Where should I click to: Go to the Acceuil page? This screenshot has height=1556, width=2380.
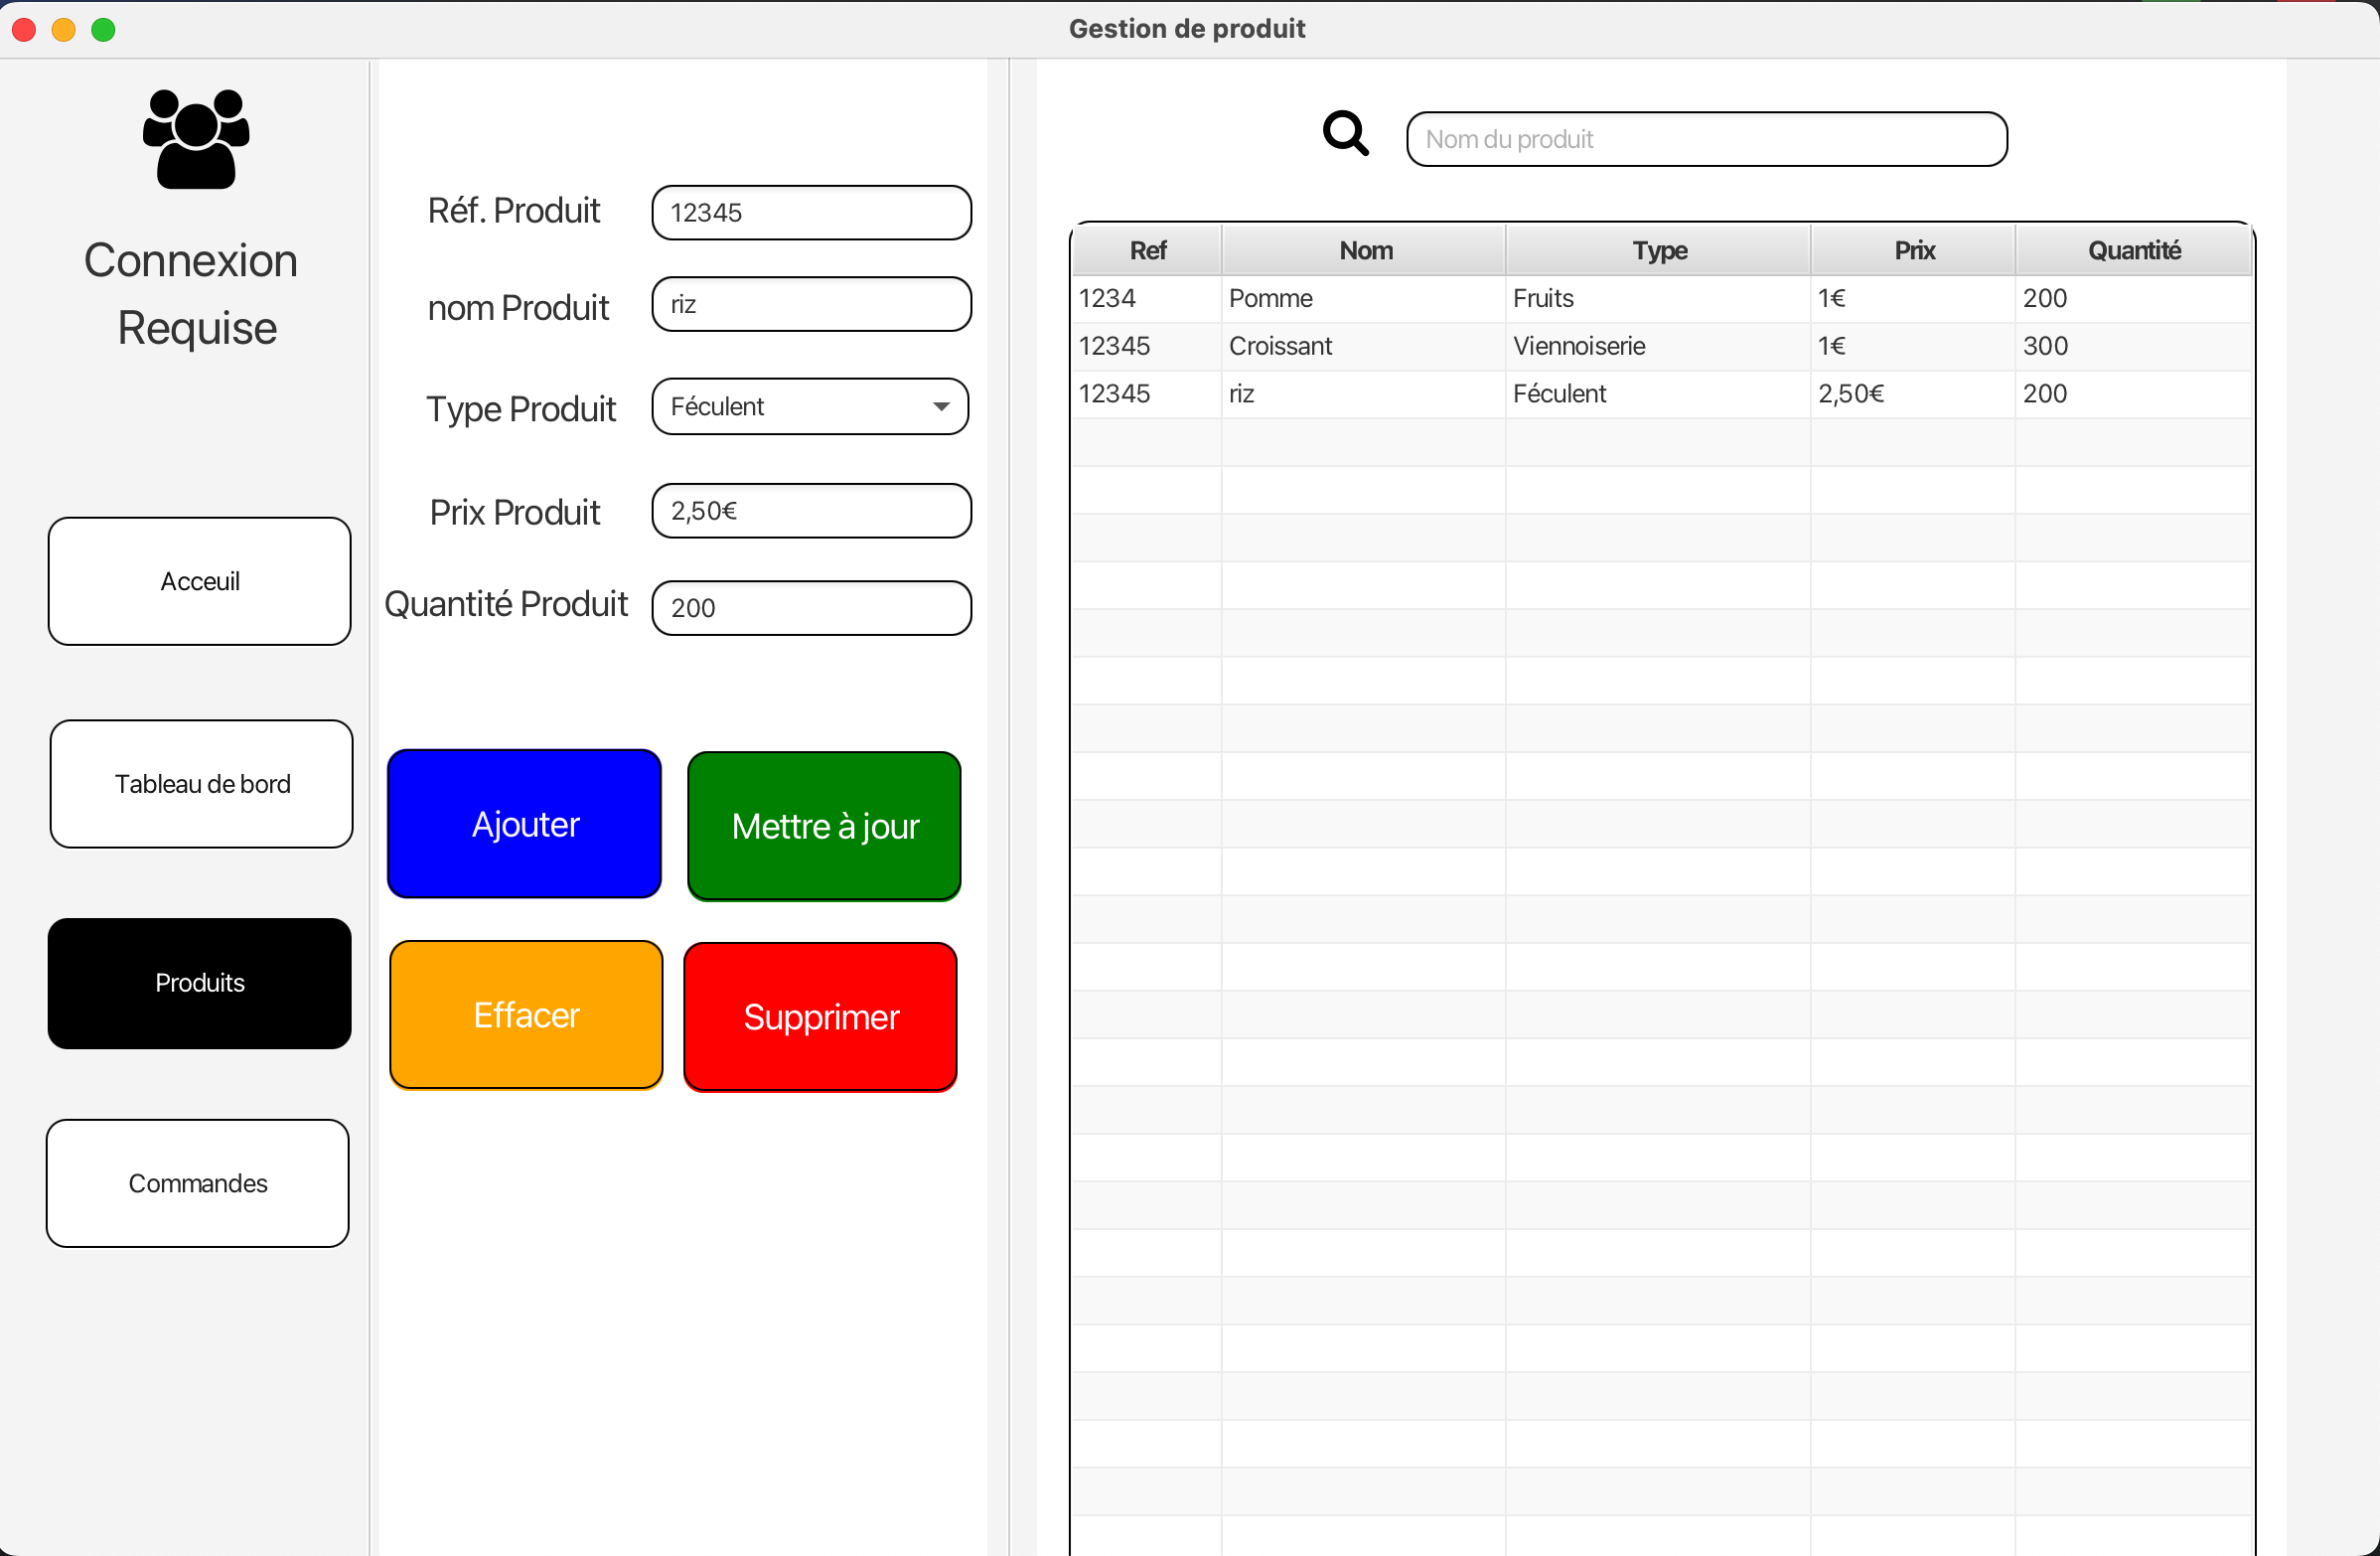click(200, 581)
